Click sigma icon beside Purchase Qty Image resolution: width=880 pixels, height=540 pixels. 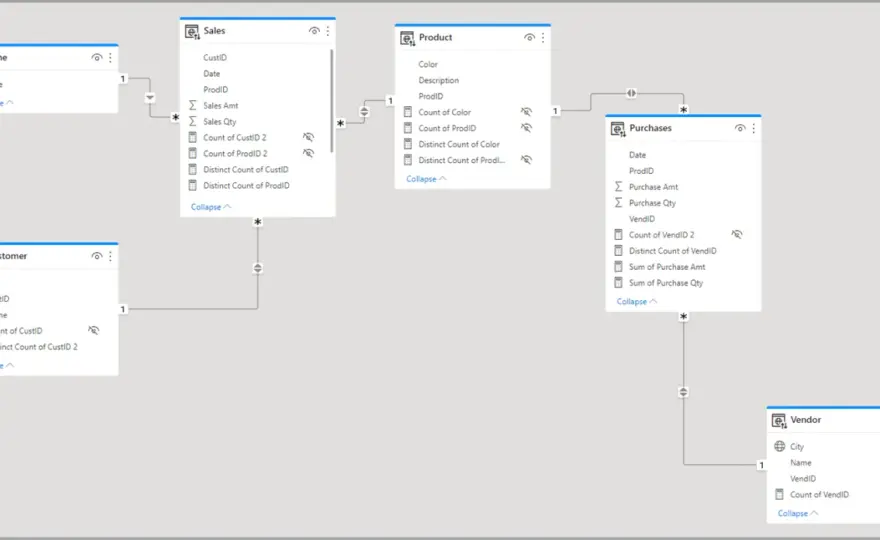pyautogui.click(x=618, y=203)
